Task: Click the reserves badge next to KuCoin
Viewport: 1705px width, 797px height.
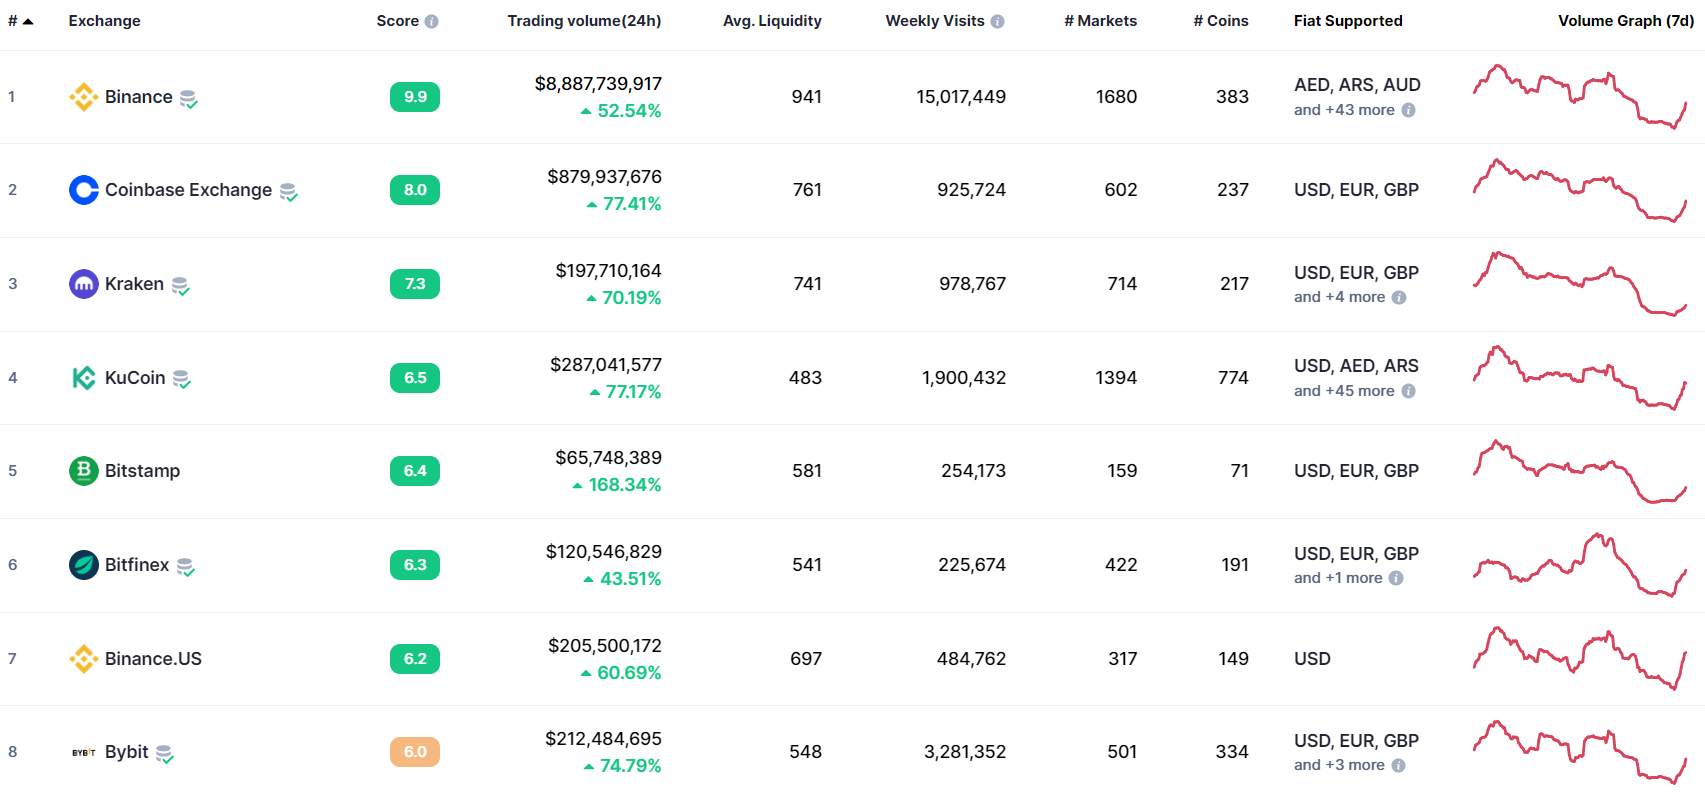Action: tap(181, 380)
